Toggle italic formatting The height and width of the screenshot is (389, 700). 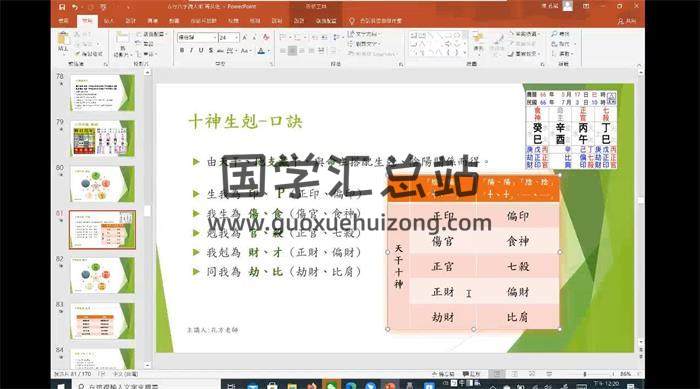tap(192, 51)
